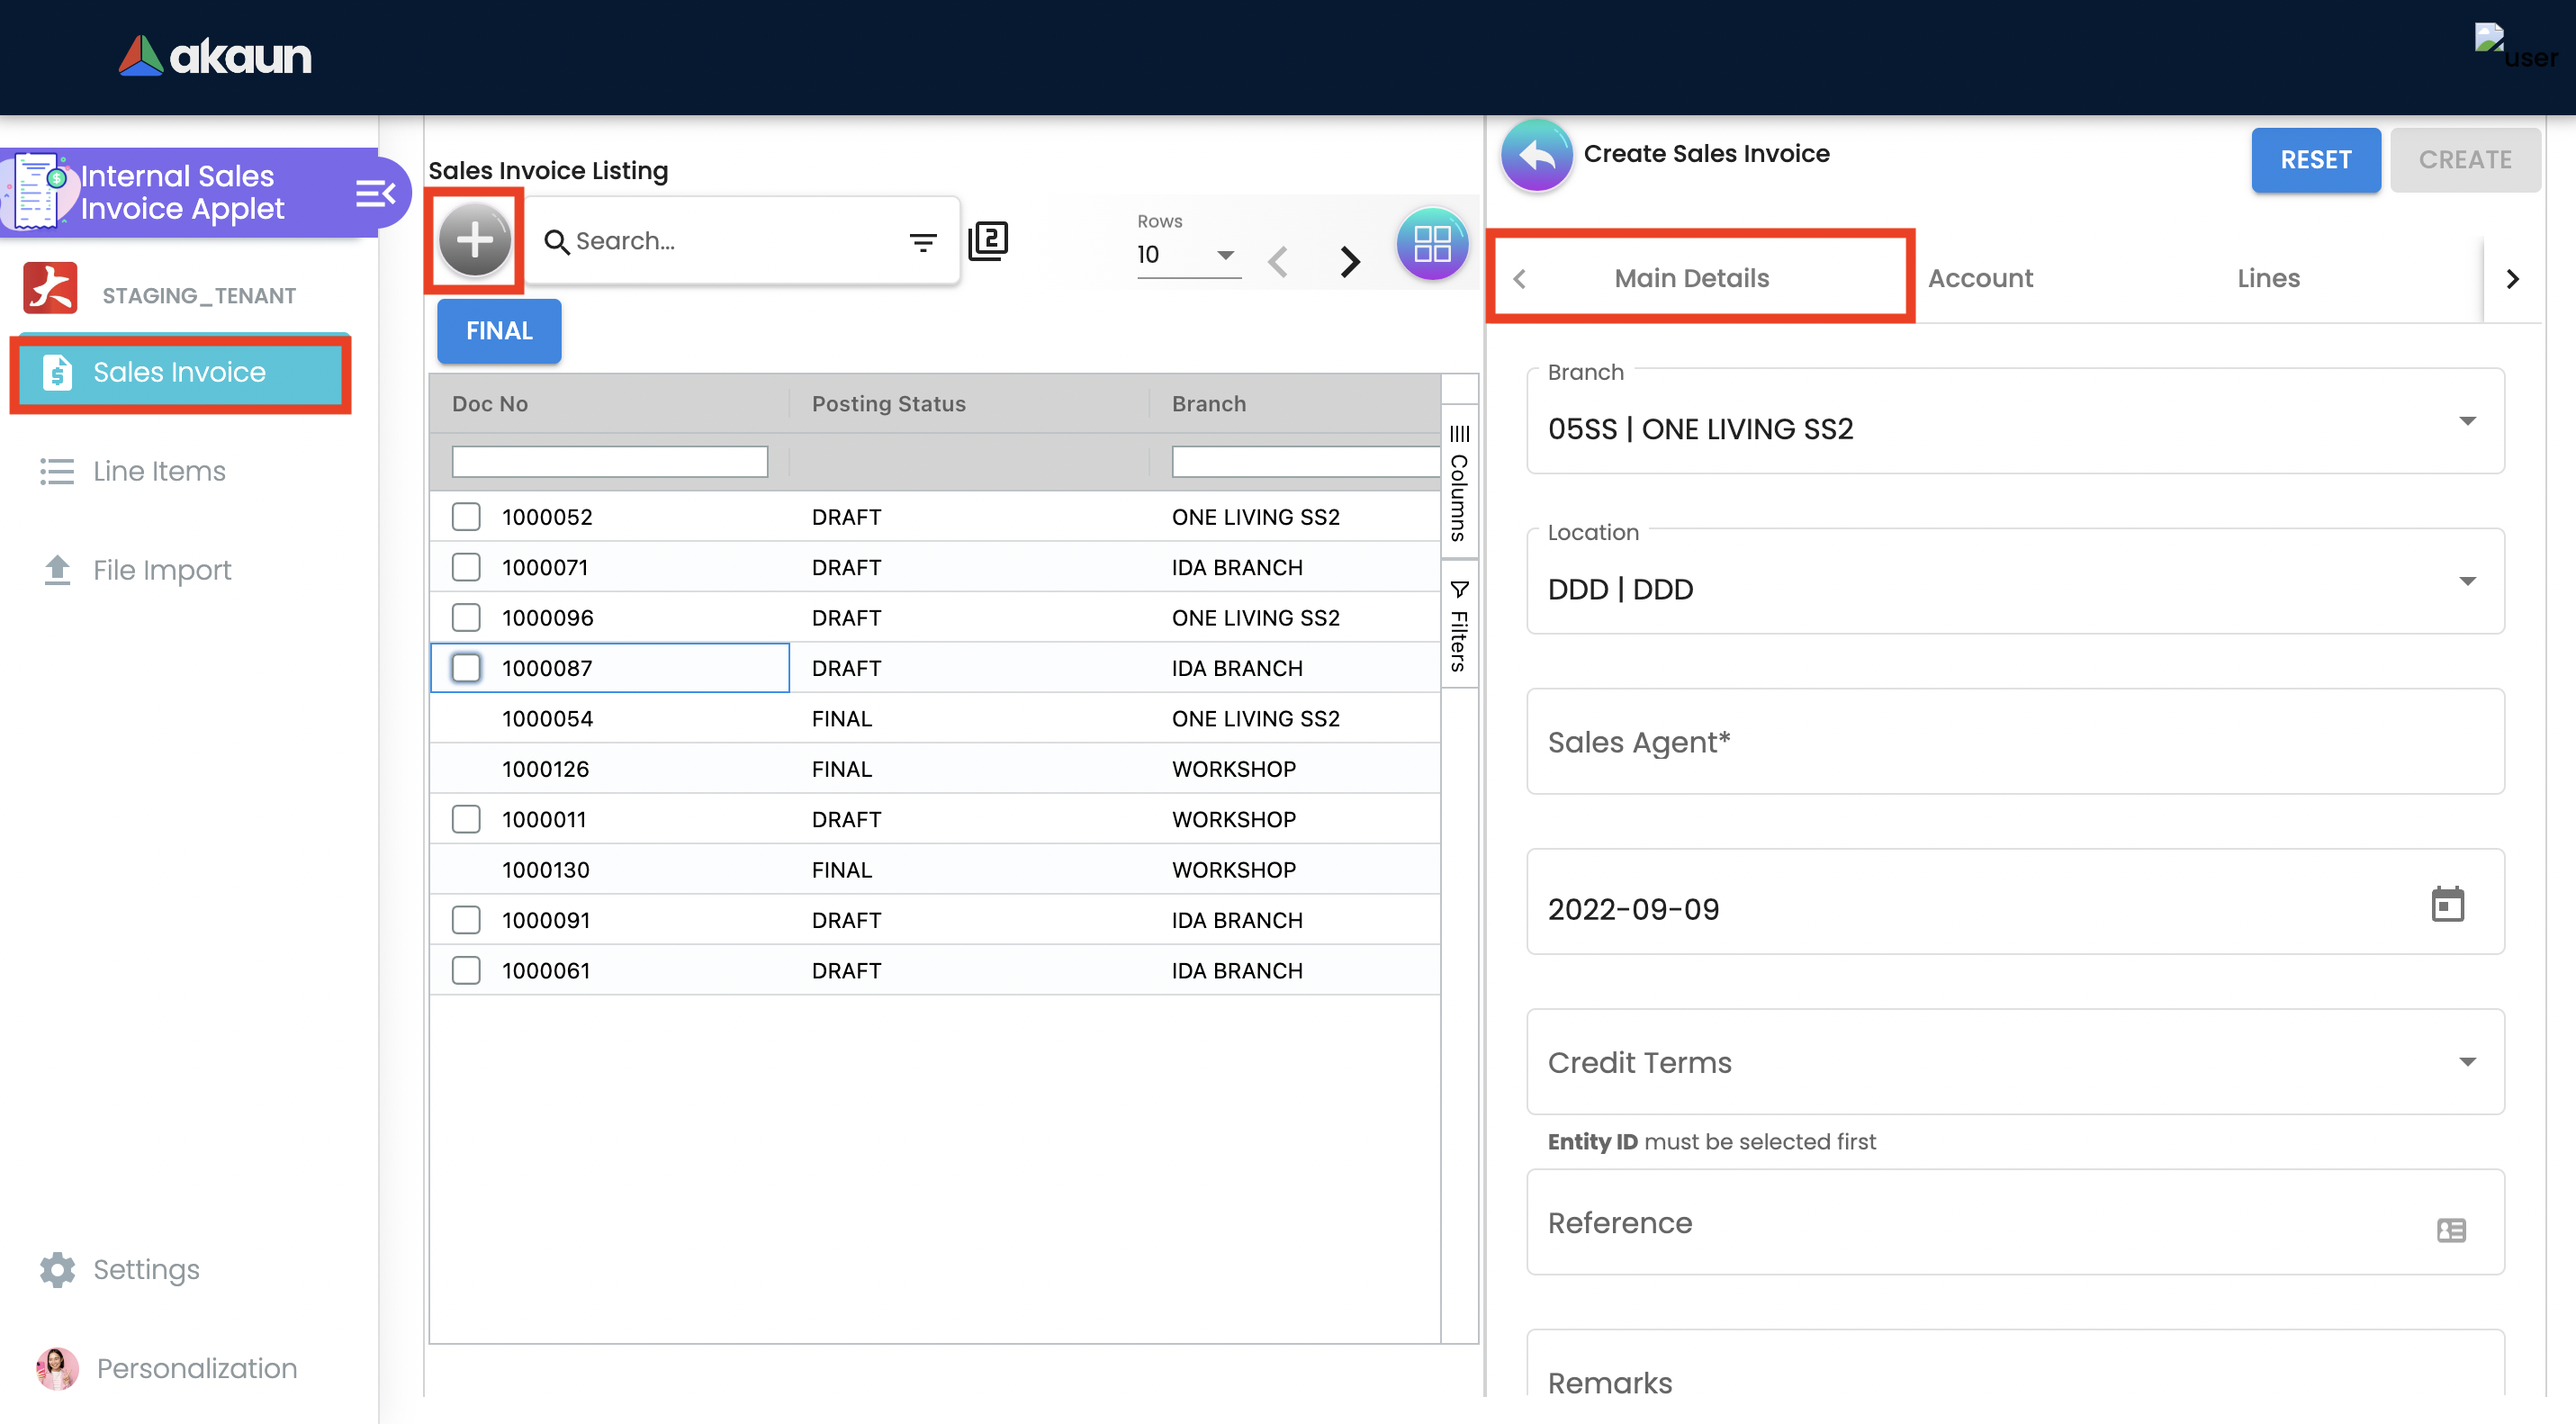
Task: Tick checkbox for invoice 1000052
Action: pos(466,517)
